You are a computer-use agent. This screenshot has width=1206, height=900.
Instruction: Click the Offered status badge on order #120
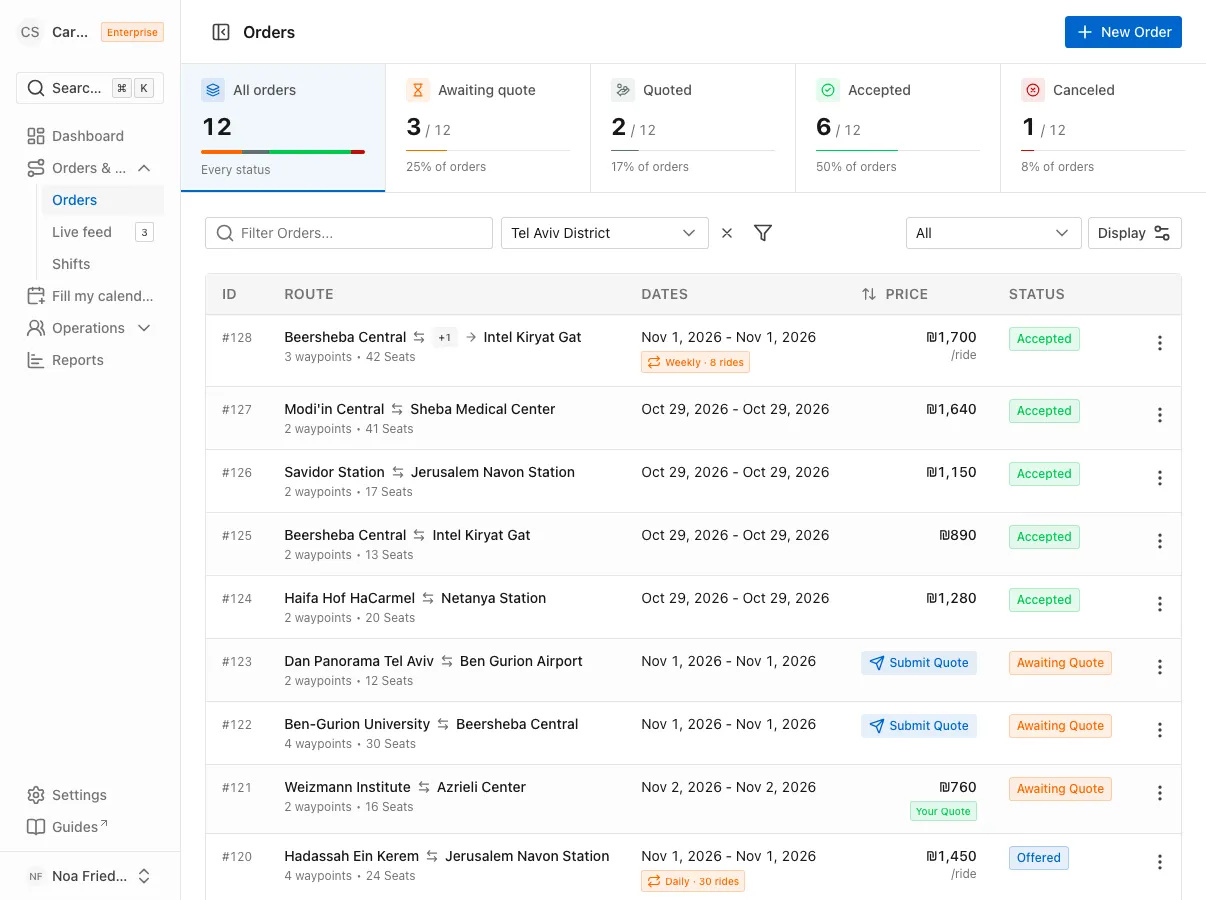point(1039,858)
